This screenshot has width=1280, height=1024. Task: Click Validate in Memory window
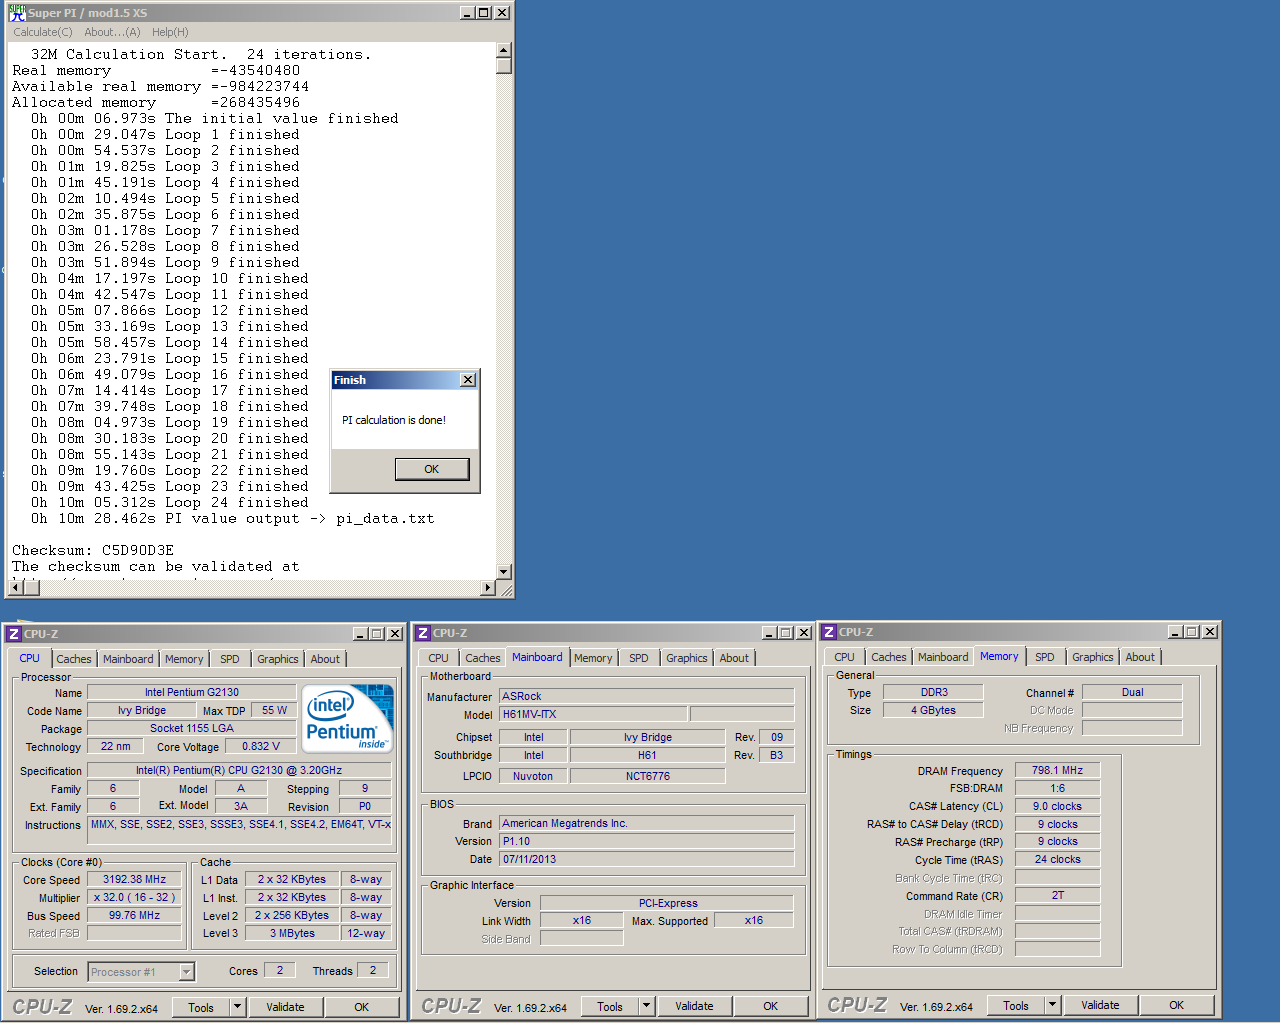point(1100,1005)
